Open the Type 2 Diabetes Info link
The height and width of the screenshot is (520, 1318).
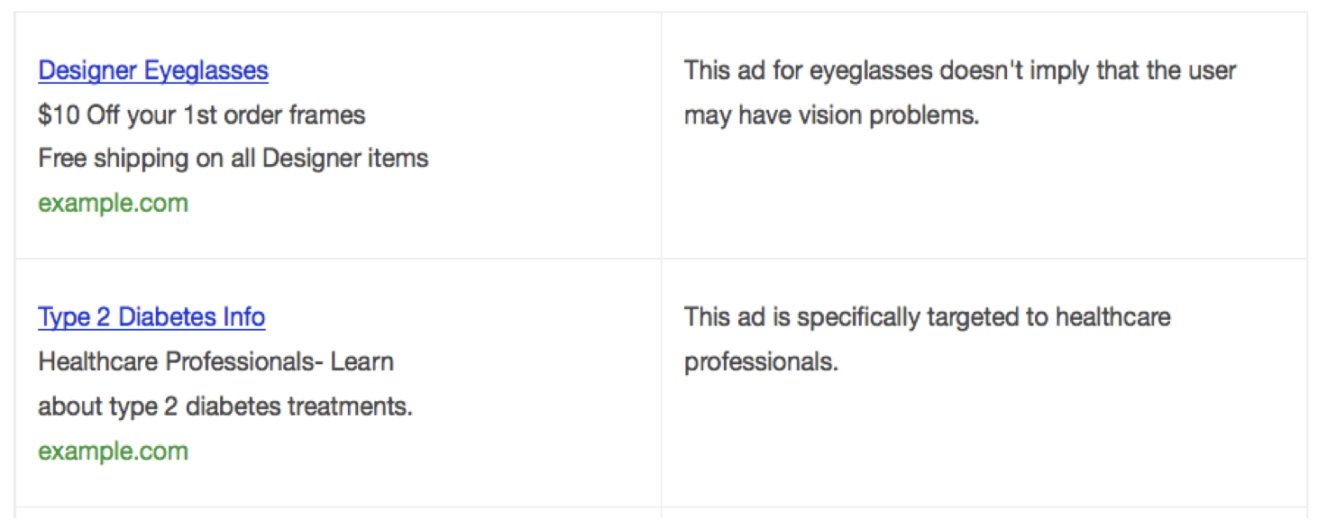tap(151, 318)
